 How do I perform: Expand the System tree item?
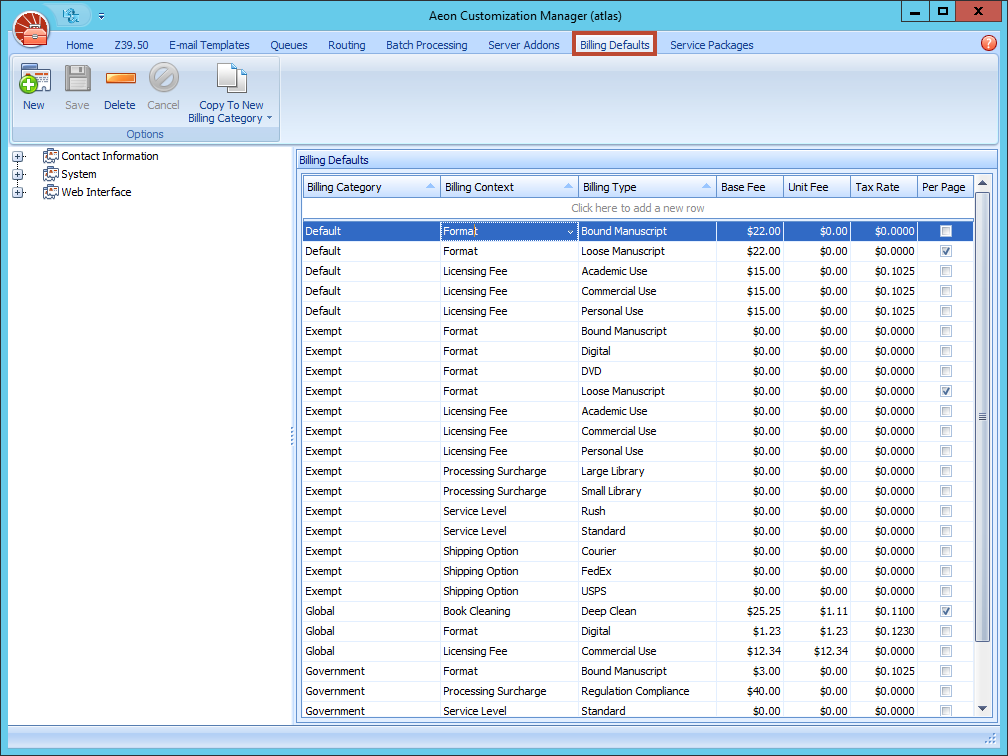[x=18, y=174]
